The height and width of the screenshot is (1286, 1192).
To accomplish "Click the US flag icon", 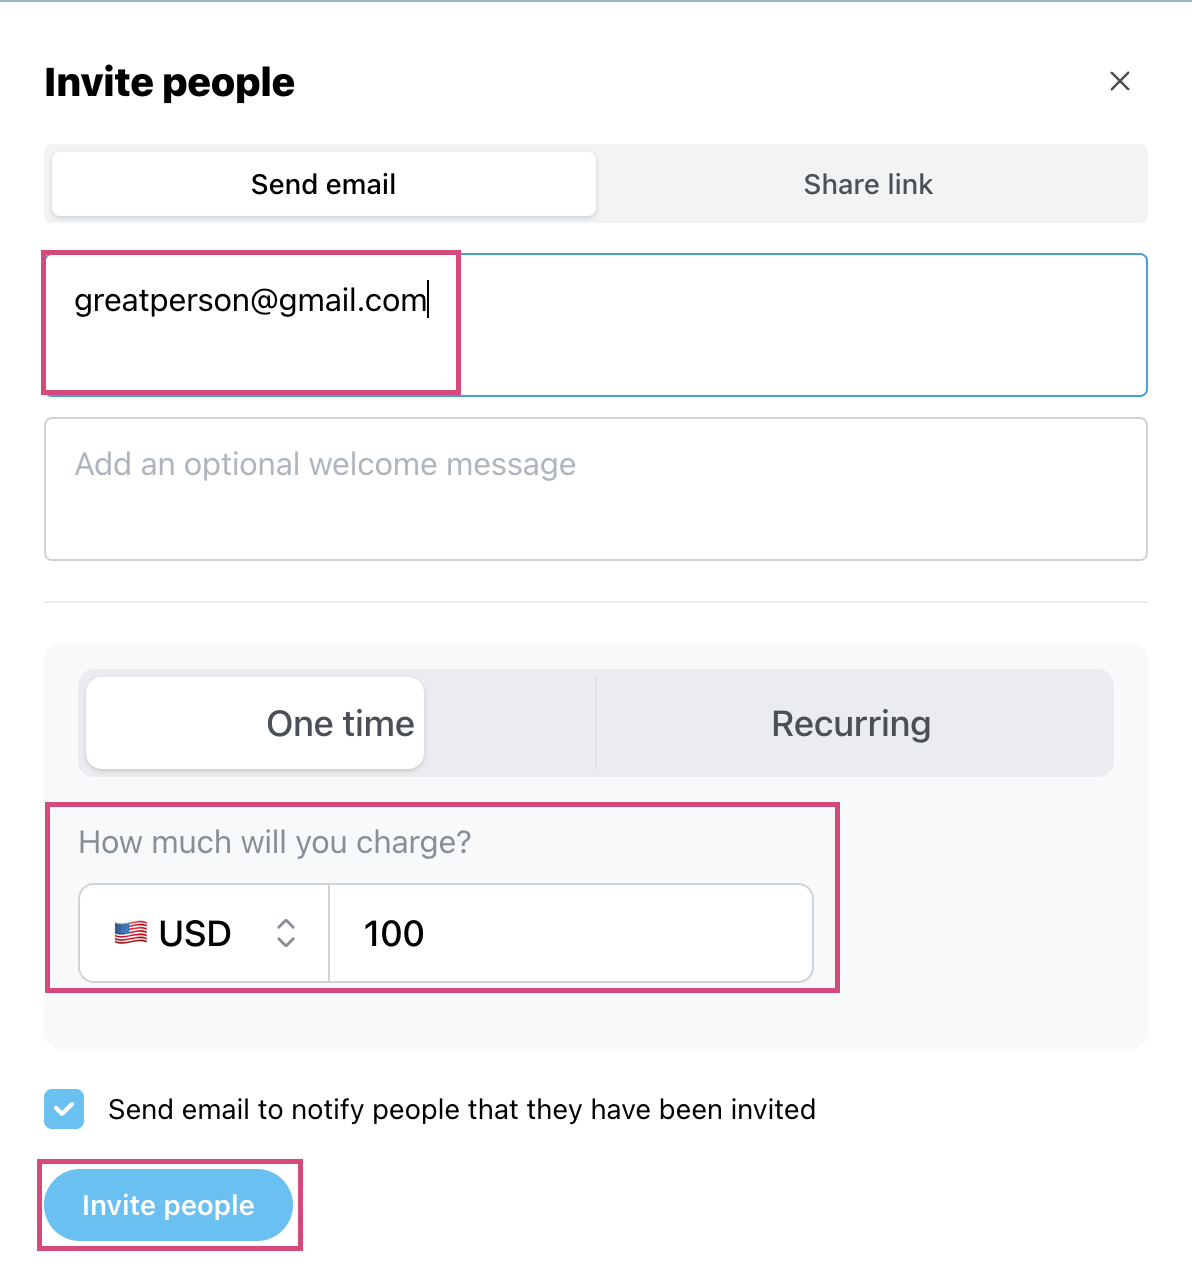I will (131, 933).
